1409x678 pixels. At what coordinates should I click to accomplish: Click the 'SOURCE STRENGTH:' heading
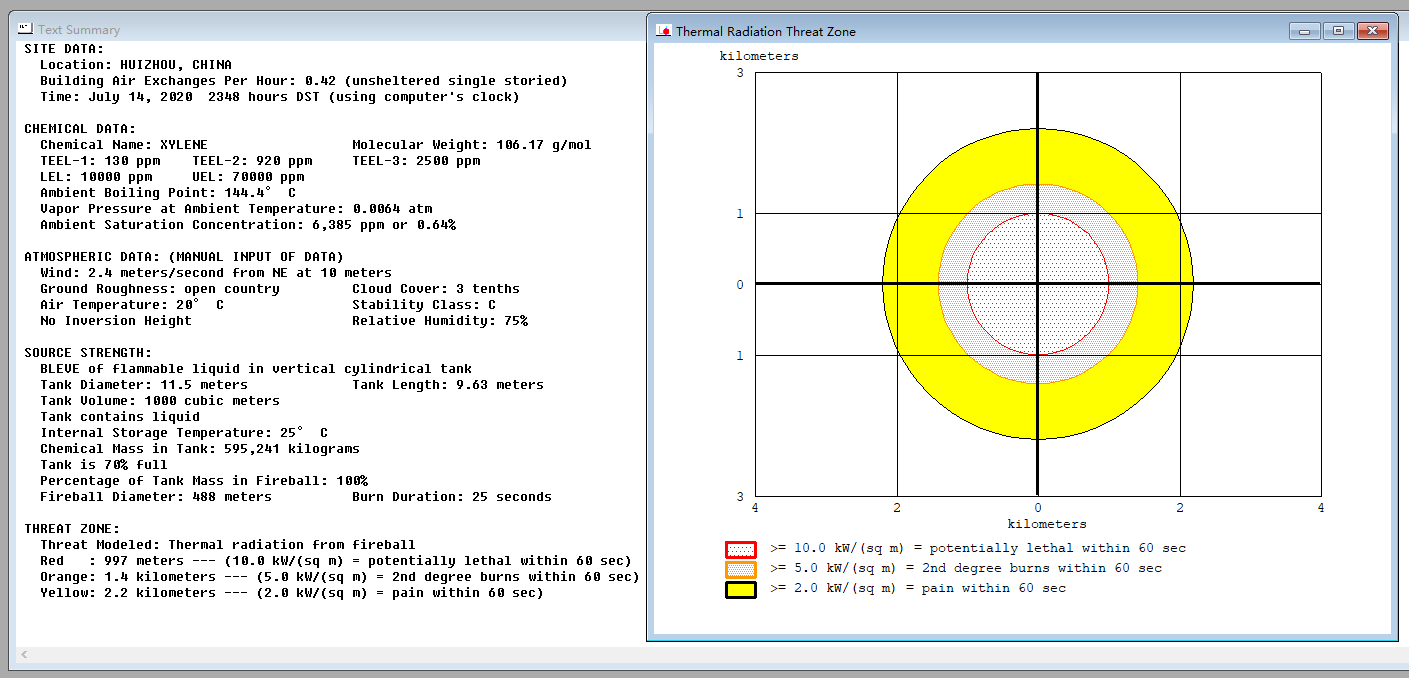[88, 352]
